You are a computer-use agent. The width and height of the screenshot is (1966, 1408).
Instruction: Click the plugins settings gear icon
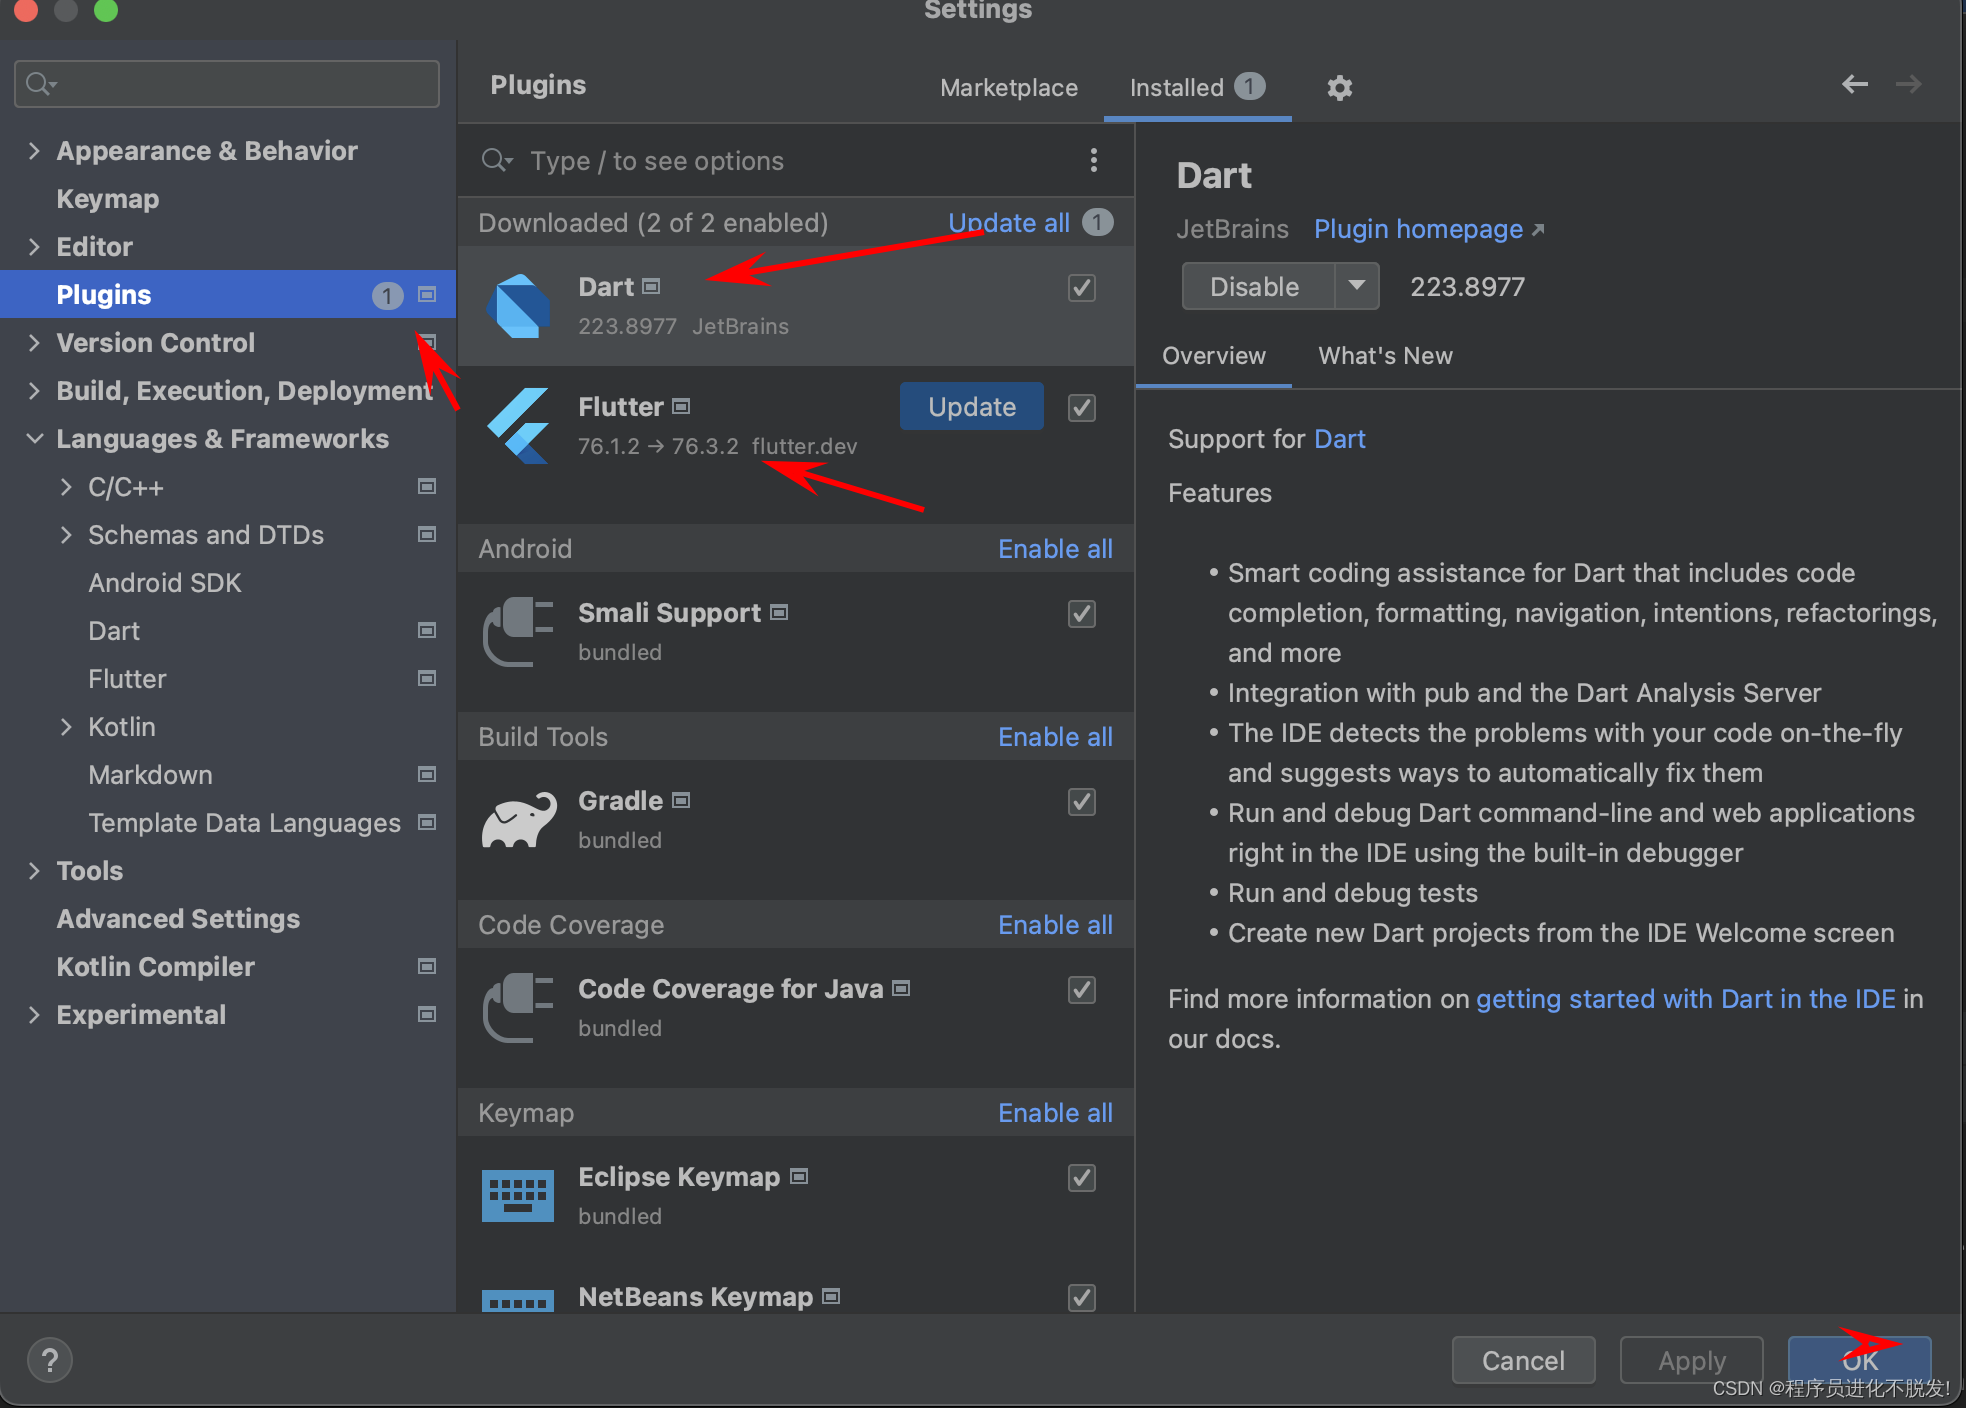click(1339, 88)
